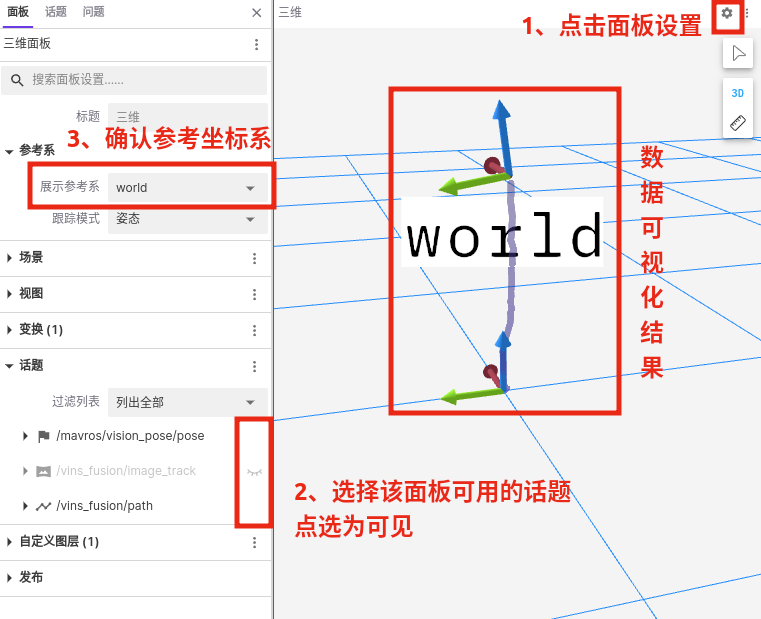Switch to the 问题 tab
Screen dimensions: 761x619
tap(93, 12)
